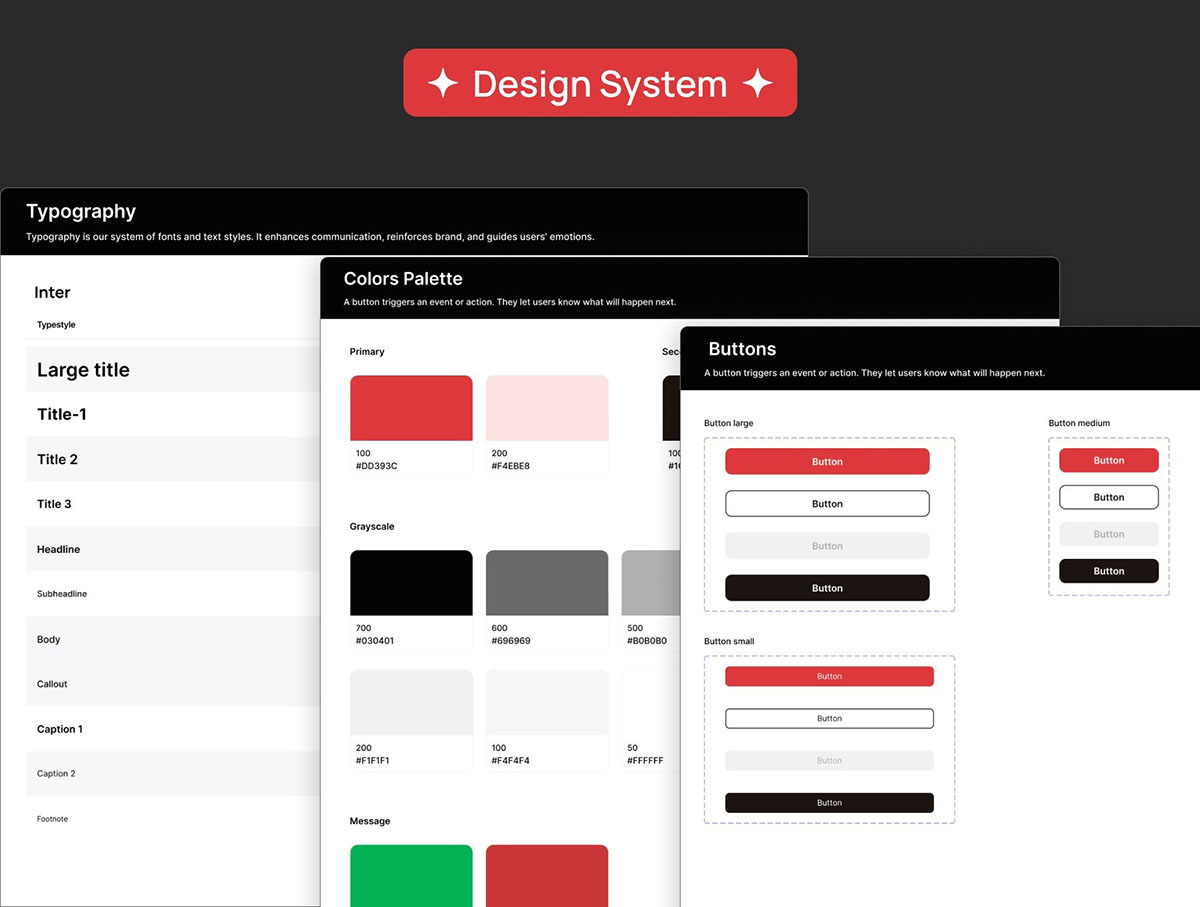This screenshot has height=907, width=1200.
Task: Click the disabled gray large Button
Action: [x=827, y=546]
